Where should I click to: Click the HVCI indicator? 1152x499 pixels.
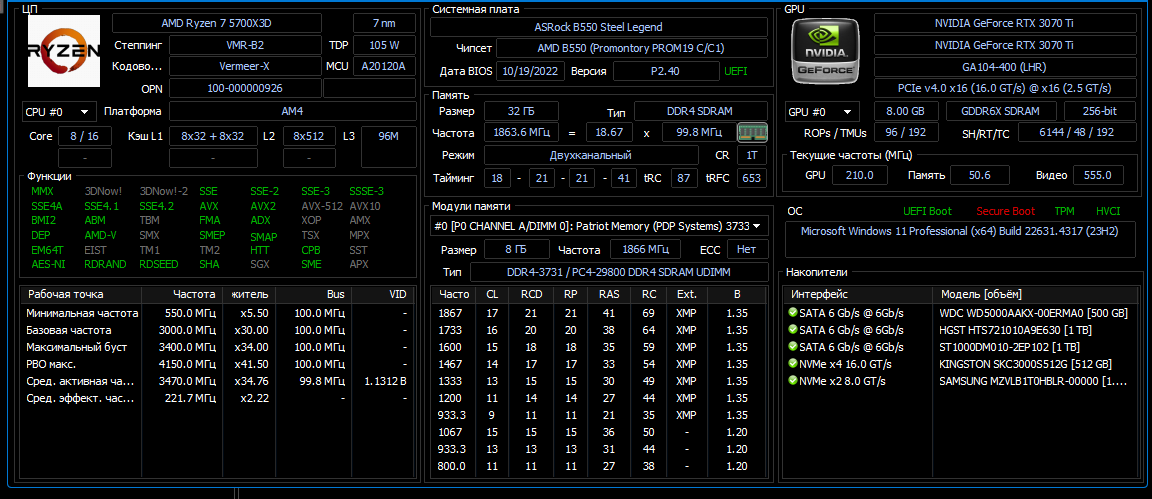(1108, 211)
